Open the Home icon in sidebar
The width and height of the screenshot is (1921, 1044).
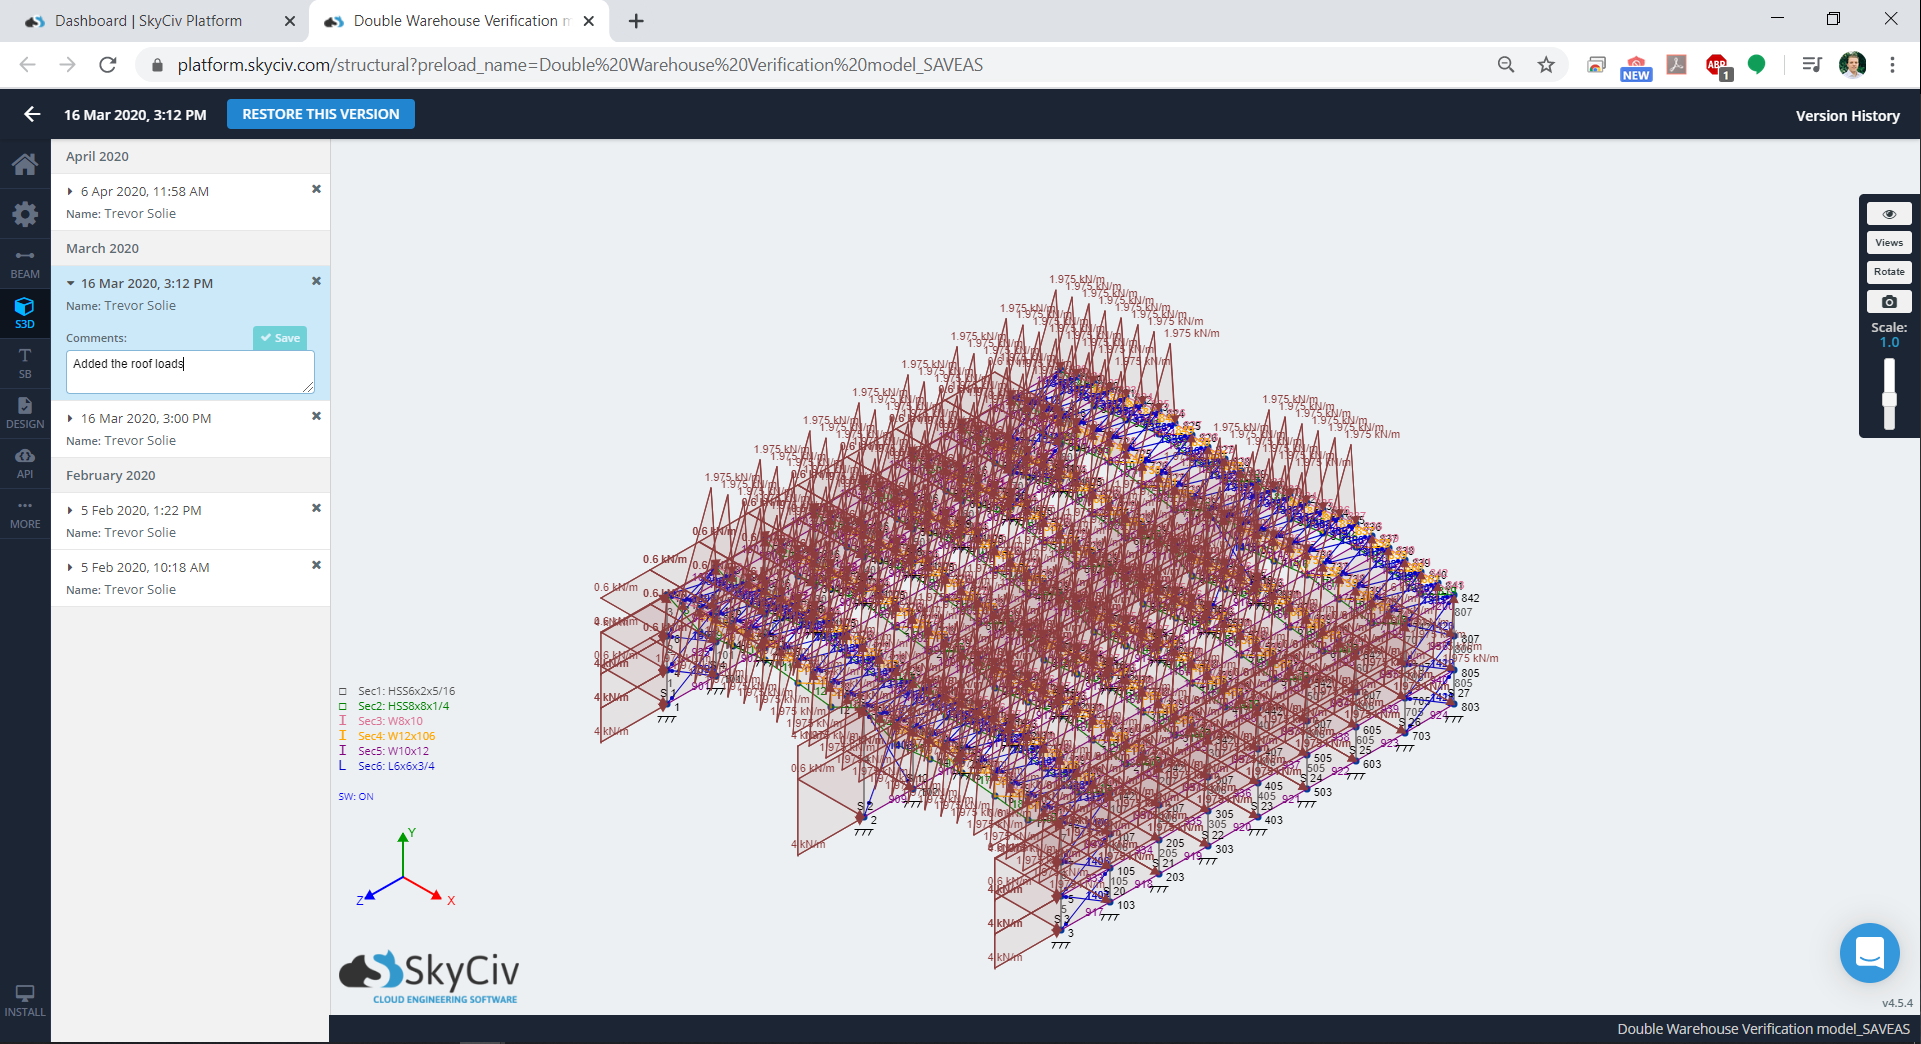(x=25, y=164)
